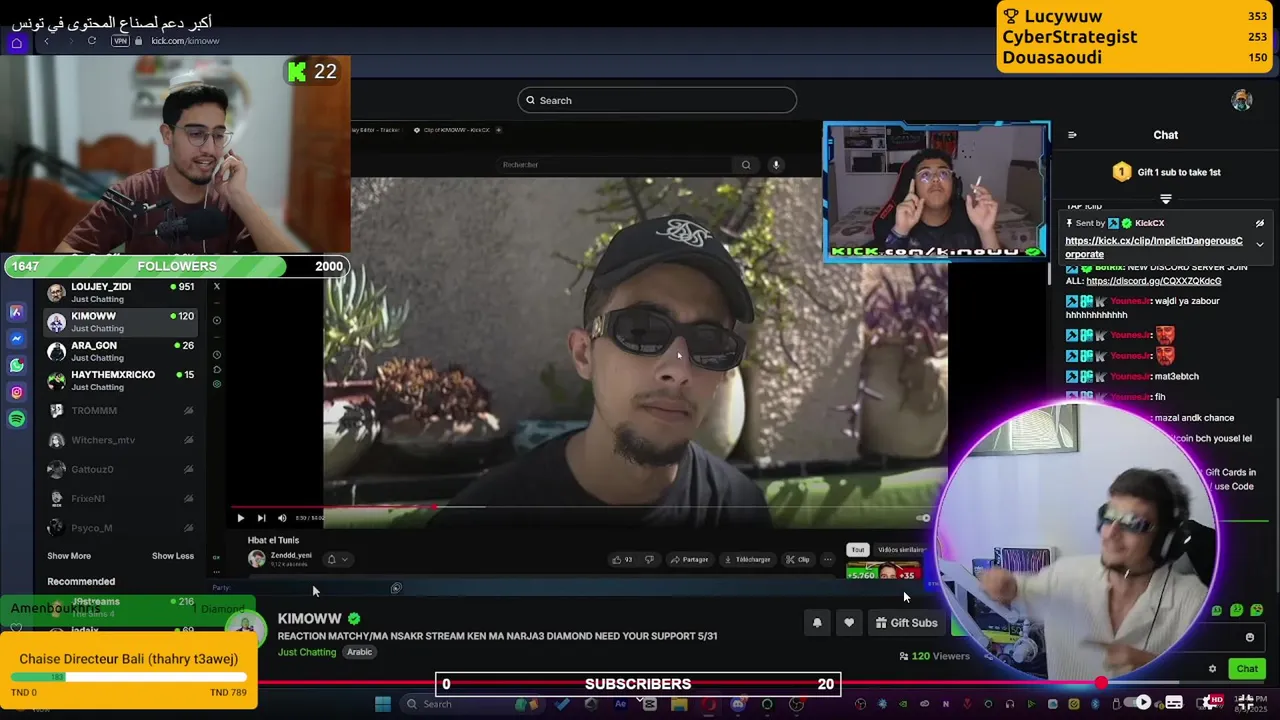
Task: Play the embedded YouTube video
Action: tap(240, 518)
